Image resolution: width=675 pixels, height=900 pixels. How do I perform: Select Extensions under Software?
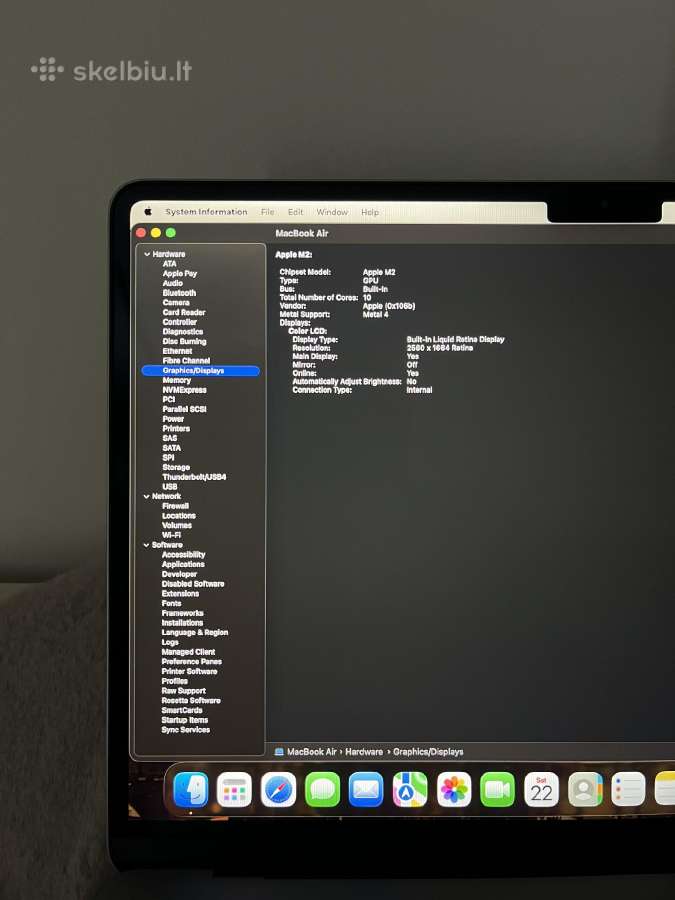(180, 593)
